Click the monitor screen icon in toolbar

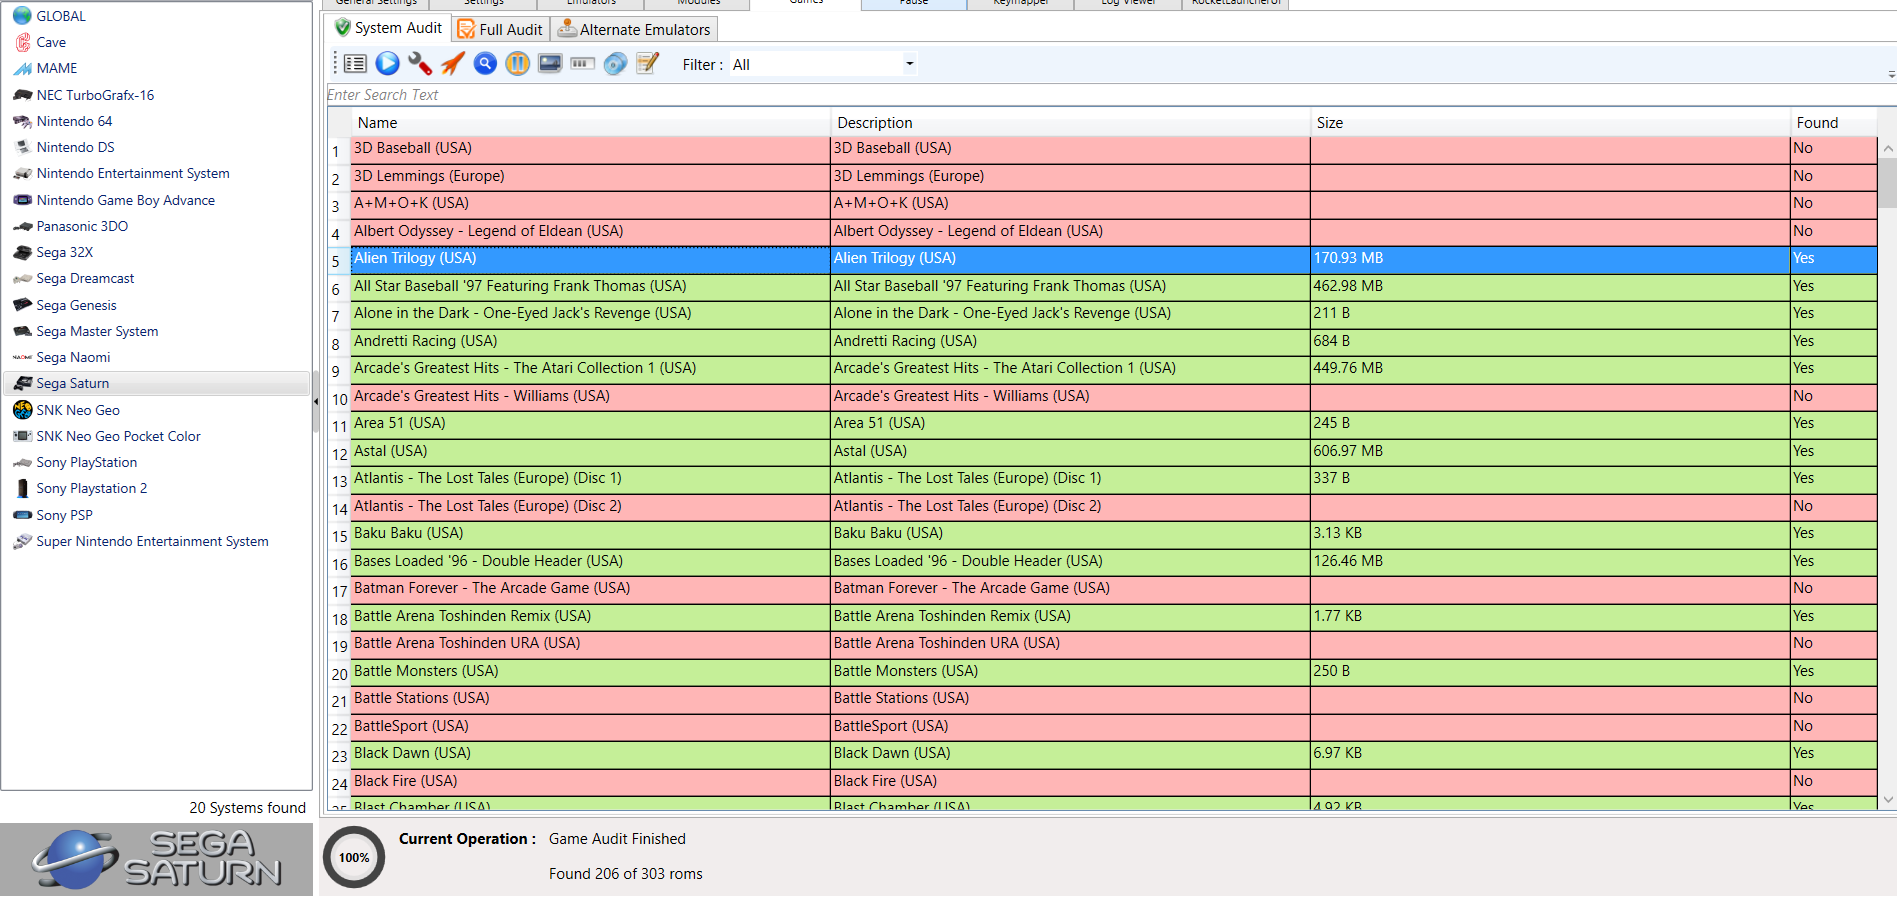[550, 64]
